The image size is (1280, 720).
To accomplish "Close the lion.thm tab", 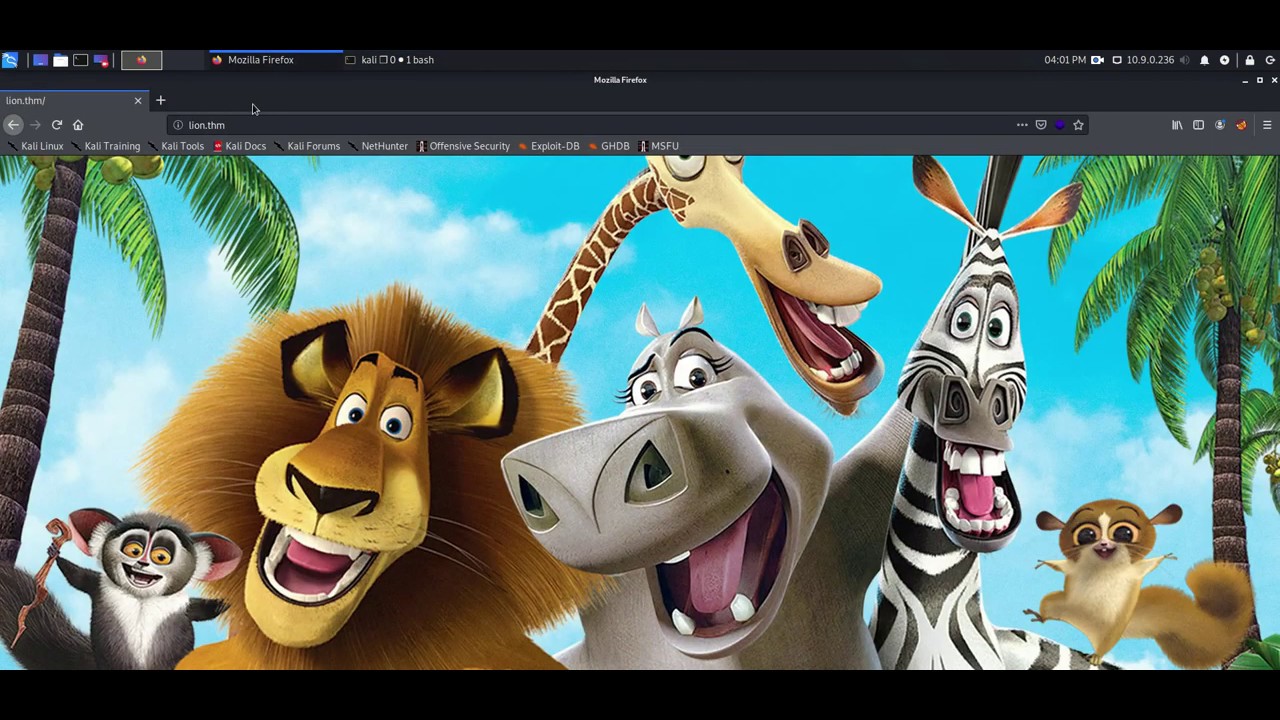I will click(138, 100).
